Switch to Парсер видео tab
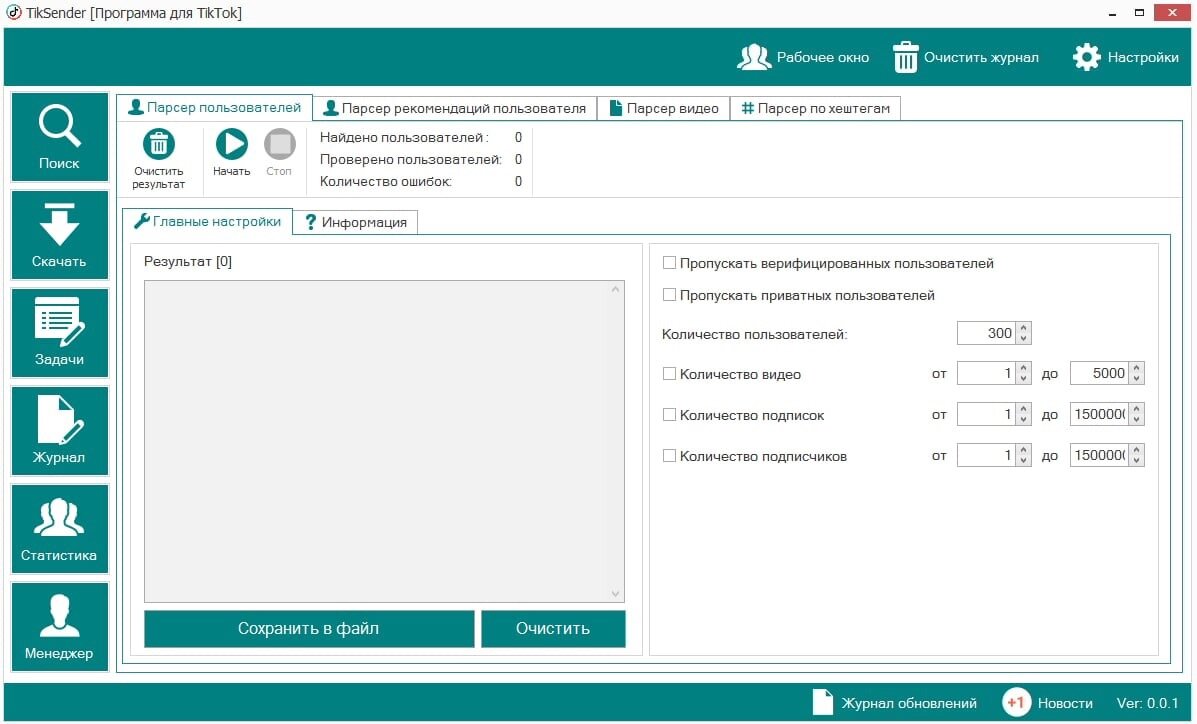Screen dimensions: 1197x724 click(x=663, y=108)
